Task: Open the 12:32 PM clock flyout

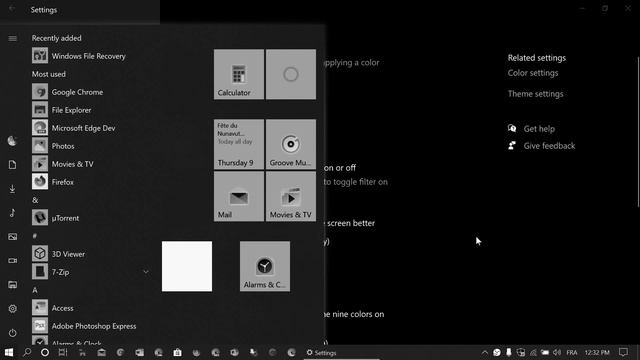Action: point(597,352)
